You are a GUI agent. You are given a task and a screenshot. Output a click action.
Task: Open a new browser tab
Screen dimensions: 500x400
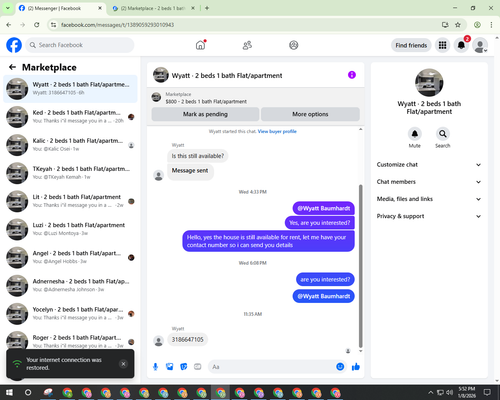pyautogui.click(x=207, y=8)
